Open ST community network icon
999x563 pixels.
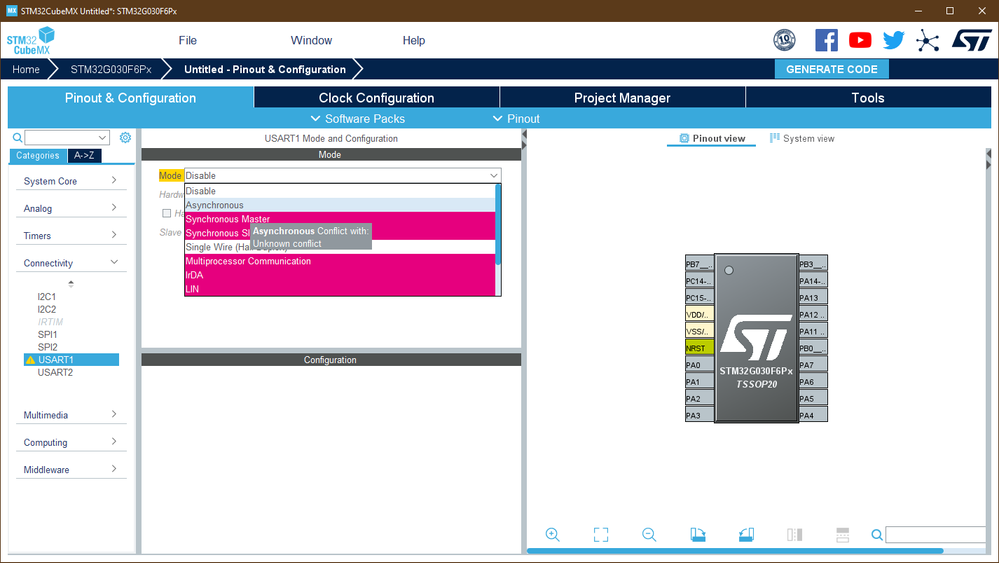(x=928, y=41)
